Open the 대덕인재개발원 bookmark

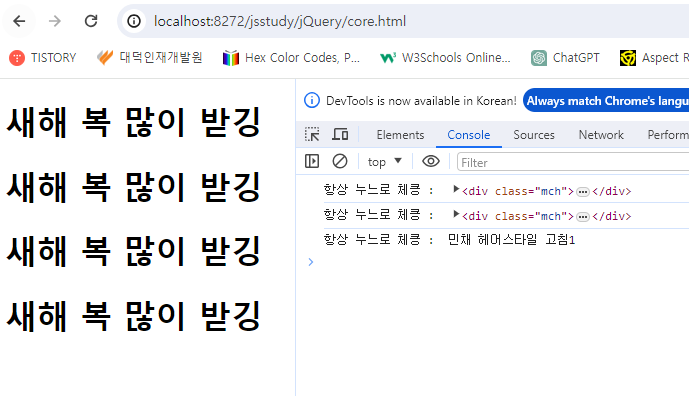(149, 58)
